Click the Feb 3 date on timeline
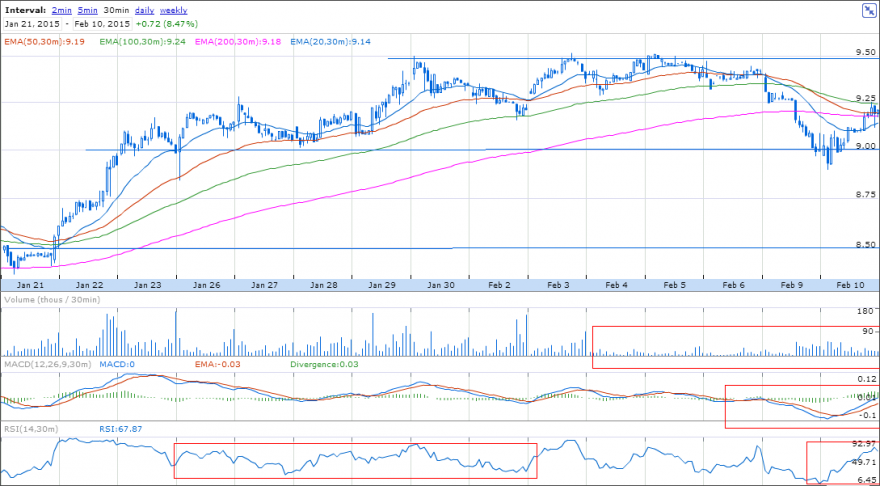Image resolution: width=880 pixels, height=486 pixels. click(557, 285)
